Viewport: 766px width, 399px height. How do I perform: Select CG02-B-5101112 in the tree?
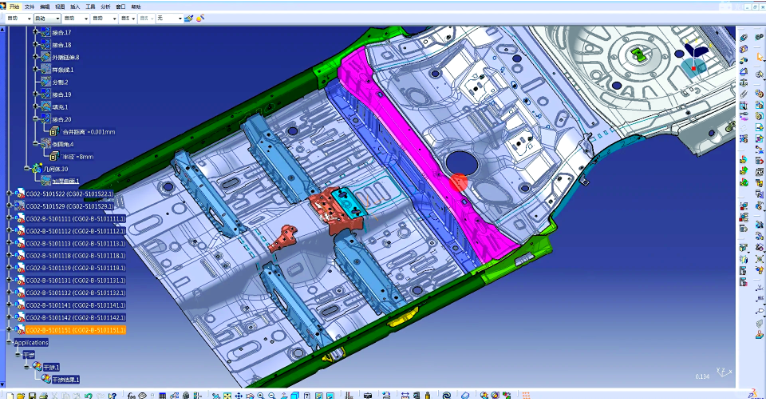click(x=75, y=231)
